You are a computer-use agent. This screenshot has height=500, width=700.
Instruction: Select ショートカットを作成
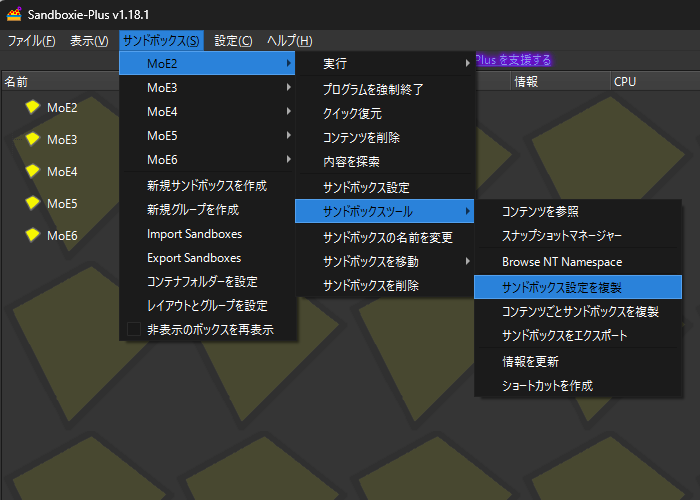(x=578, y=385)
